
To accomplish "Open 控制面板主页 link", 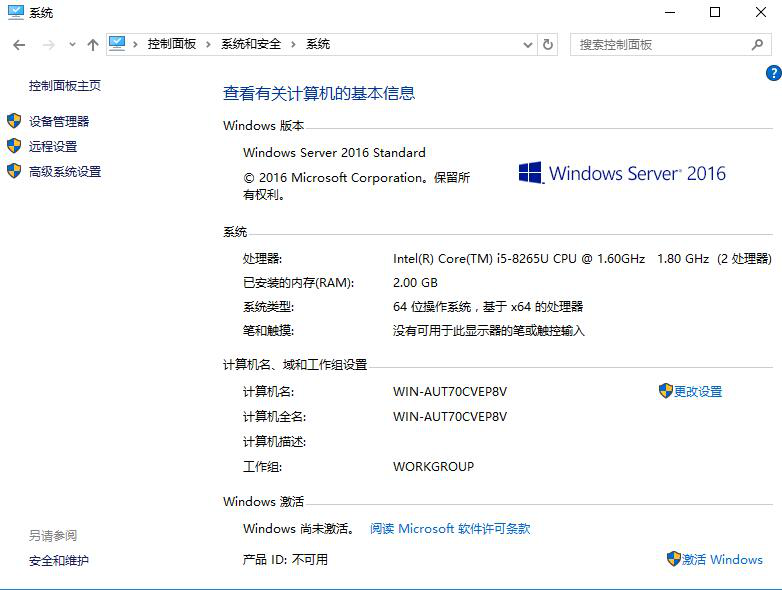I will coord(65,86).
